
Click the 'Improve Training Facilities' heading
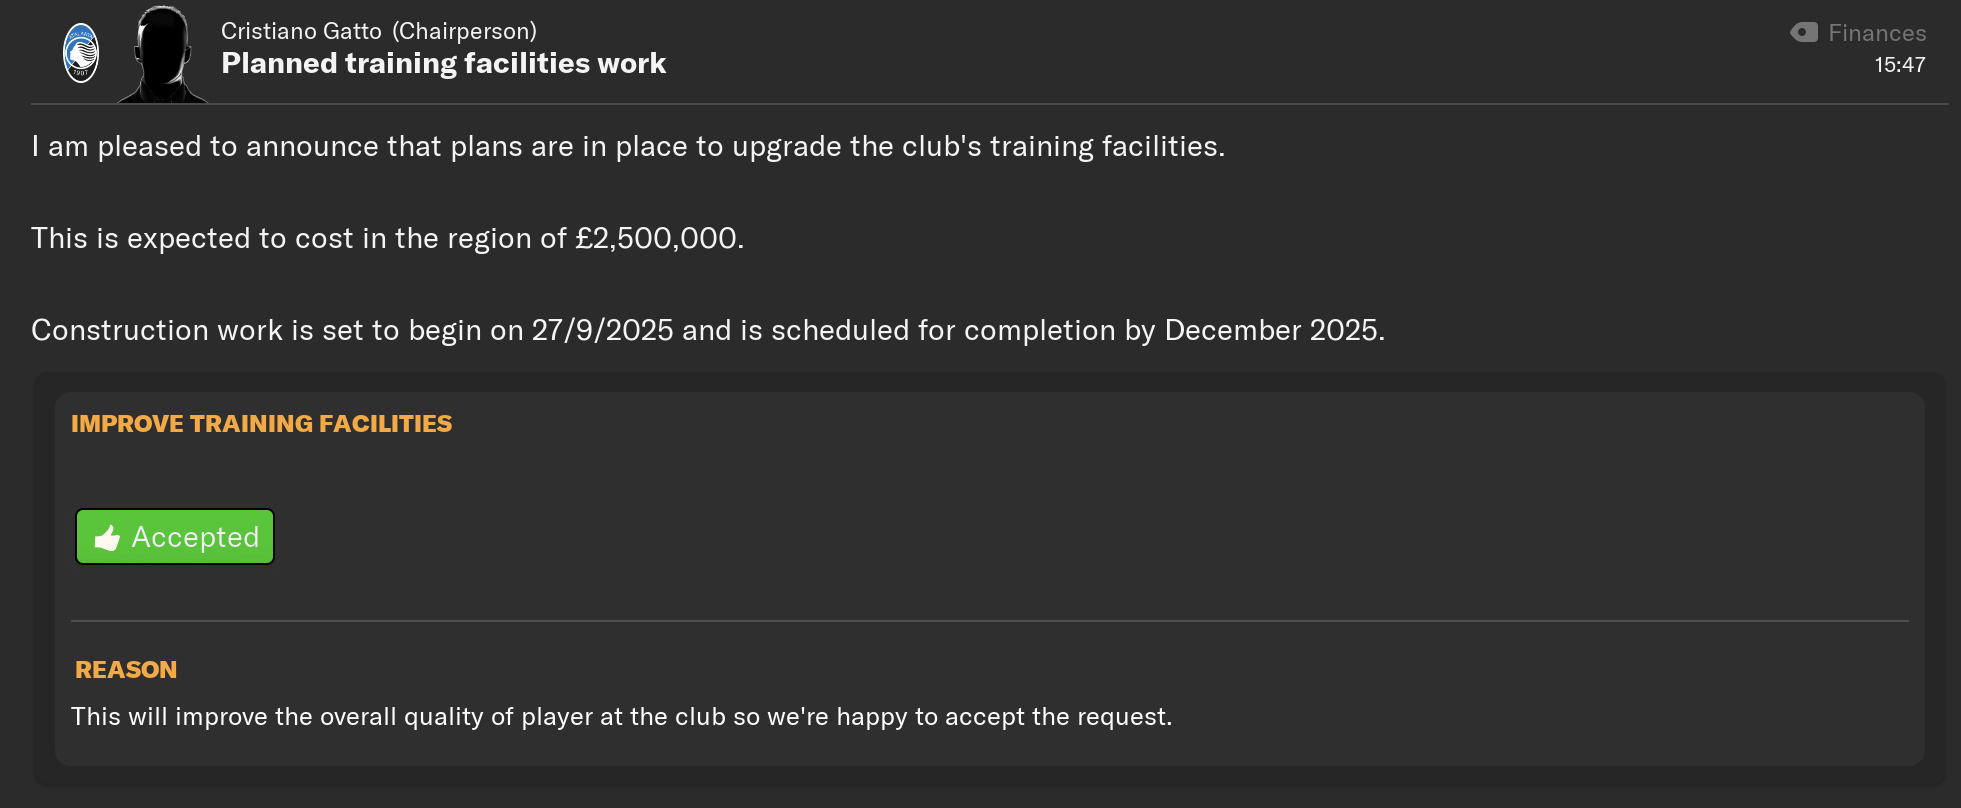coord(261,424)
